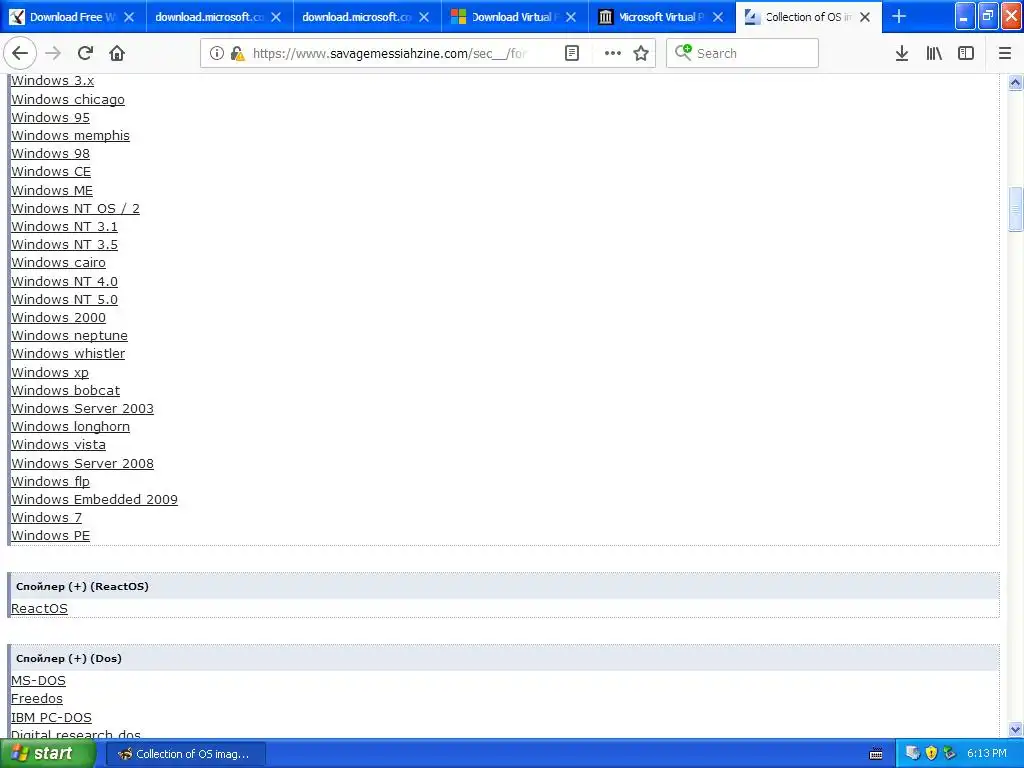Viewport: 1024px width, 768px height.
Task: Open the Windows 95 link
Action: pyautogui.click(x=50, y=118)
